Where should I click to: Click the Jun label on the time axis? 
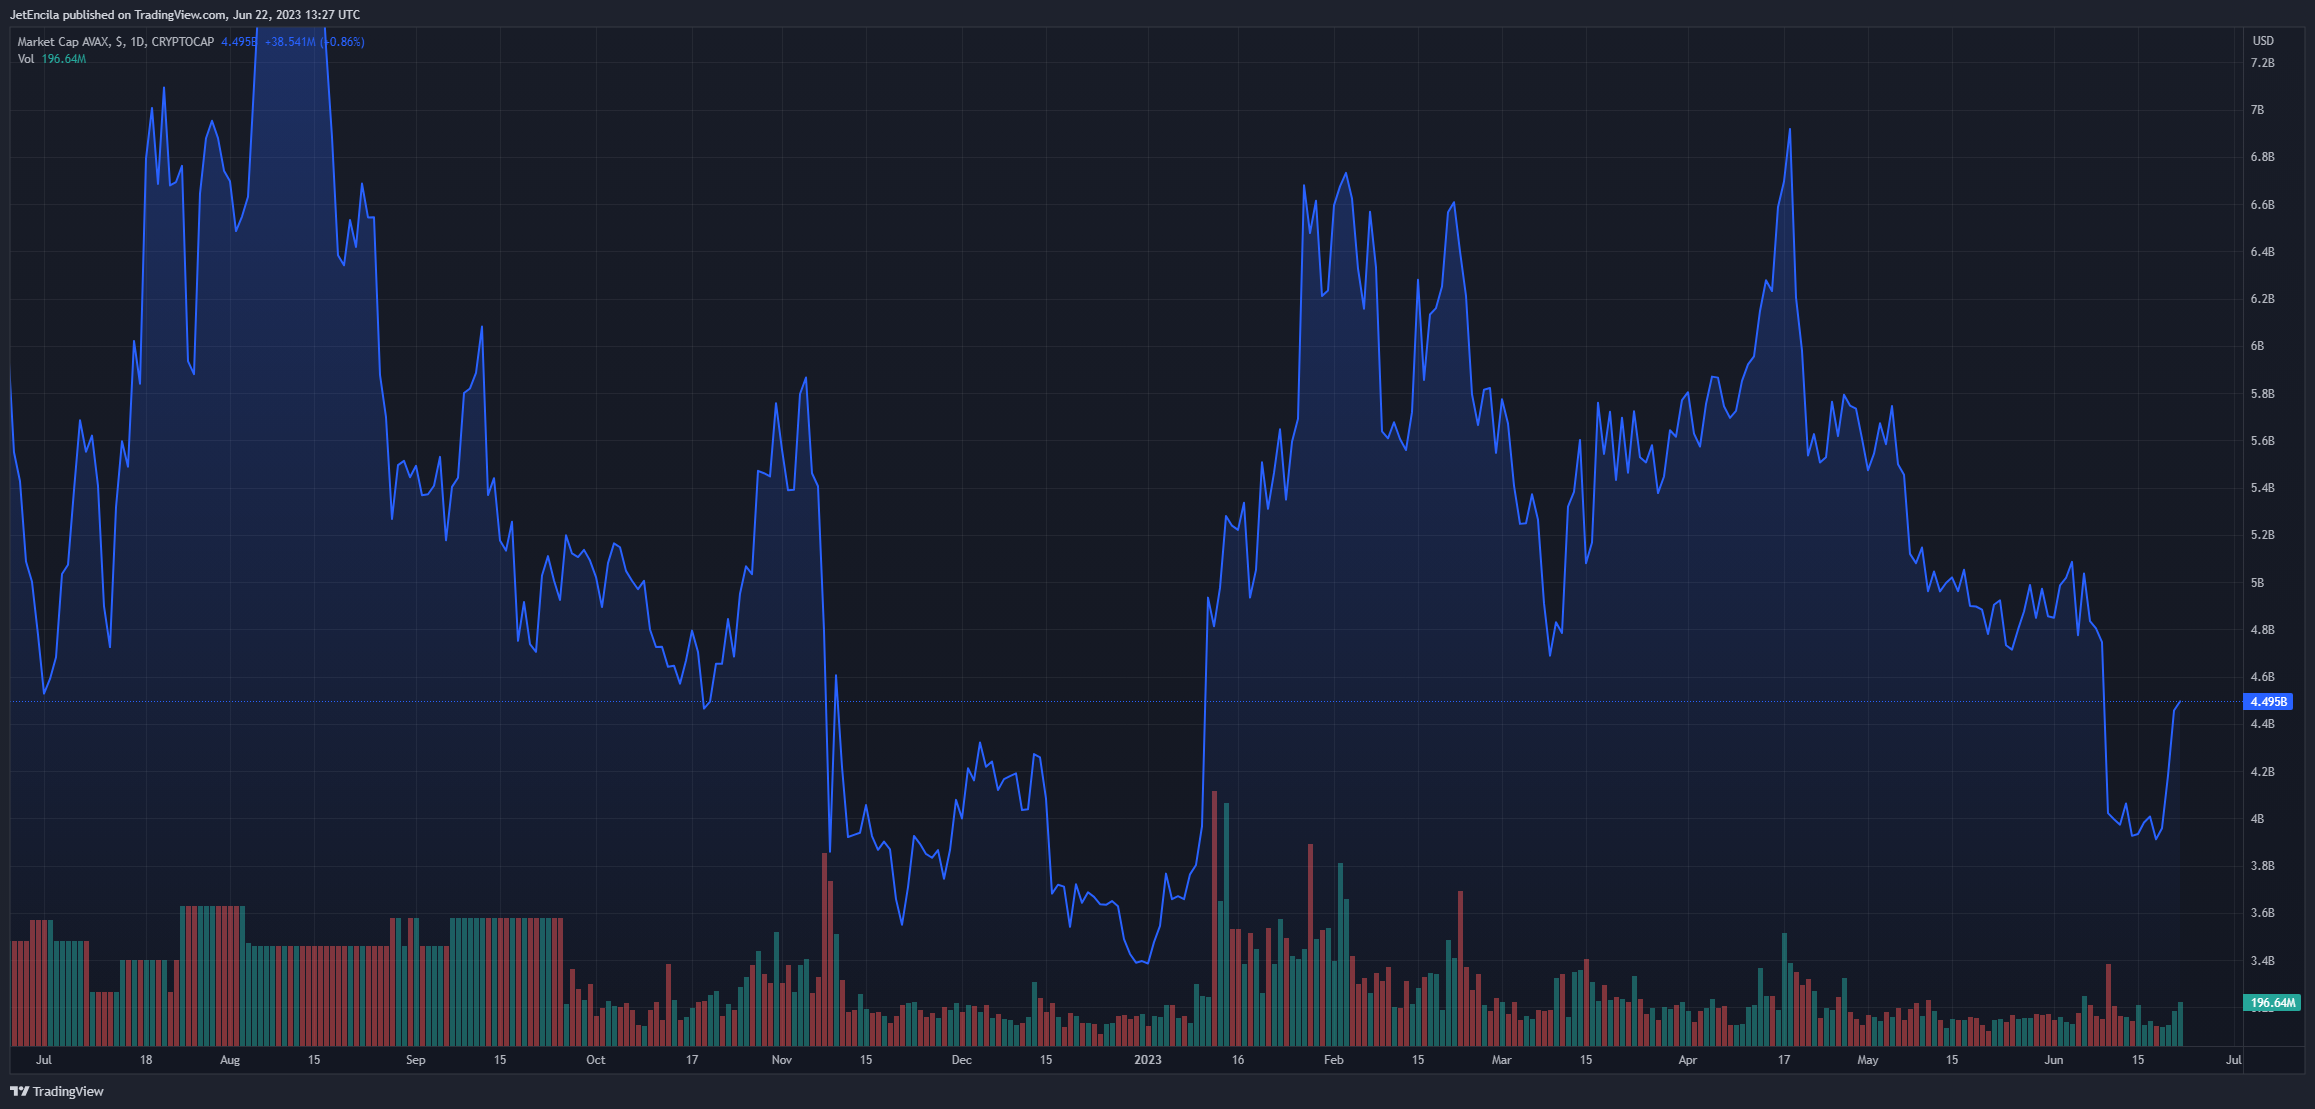click(x=2054, y=1060)
